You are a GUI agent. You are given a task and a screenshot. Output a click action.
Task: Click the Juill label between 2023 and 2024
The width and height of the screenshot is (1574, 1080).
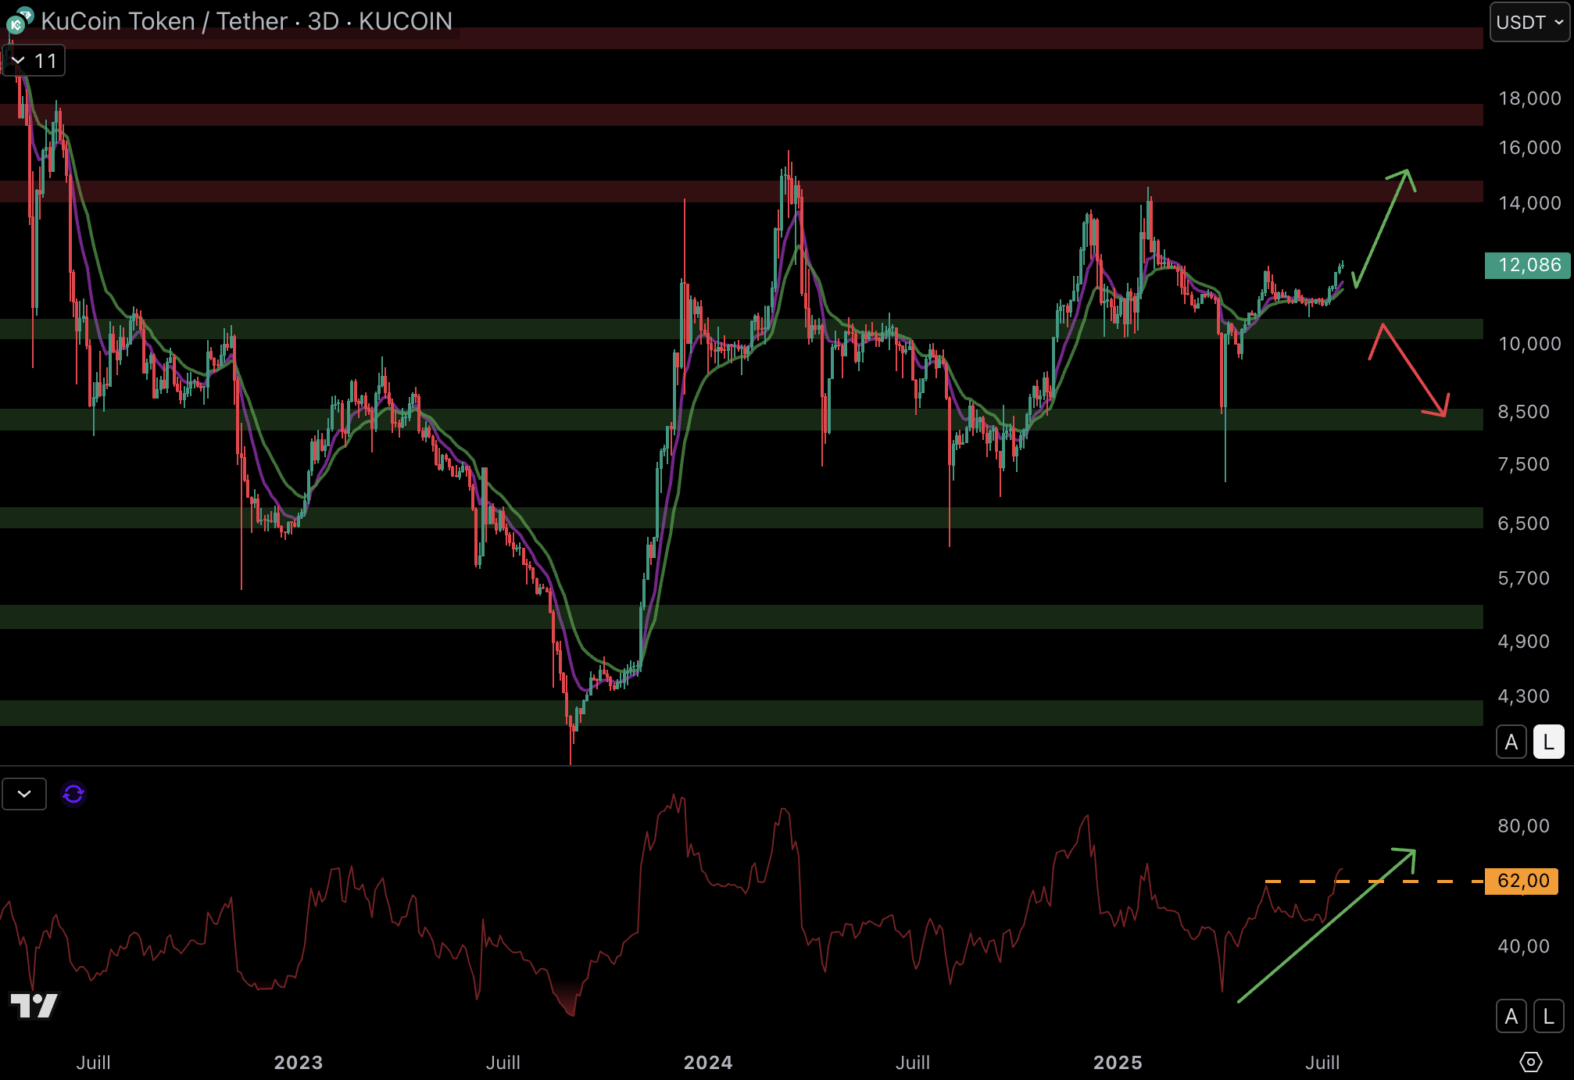click(x=503, y=1063)
